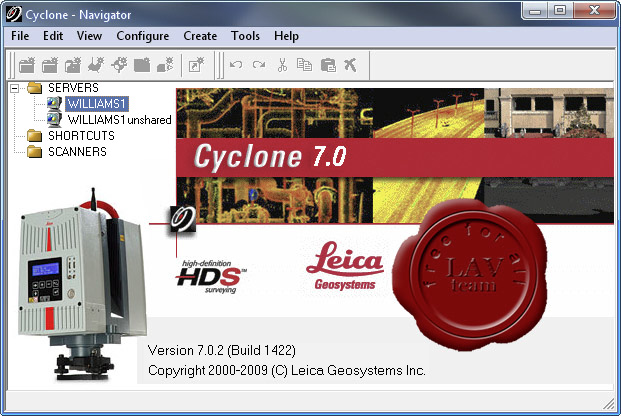621x416 pixels.
Task: Click the create ModelSpace toolbar icon
Action: click(x=96, y=65)
